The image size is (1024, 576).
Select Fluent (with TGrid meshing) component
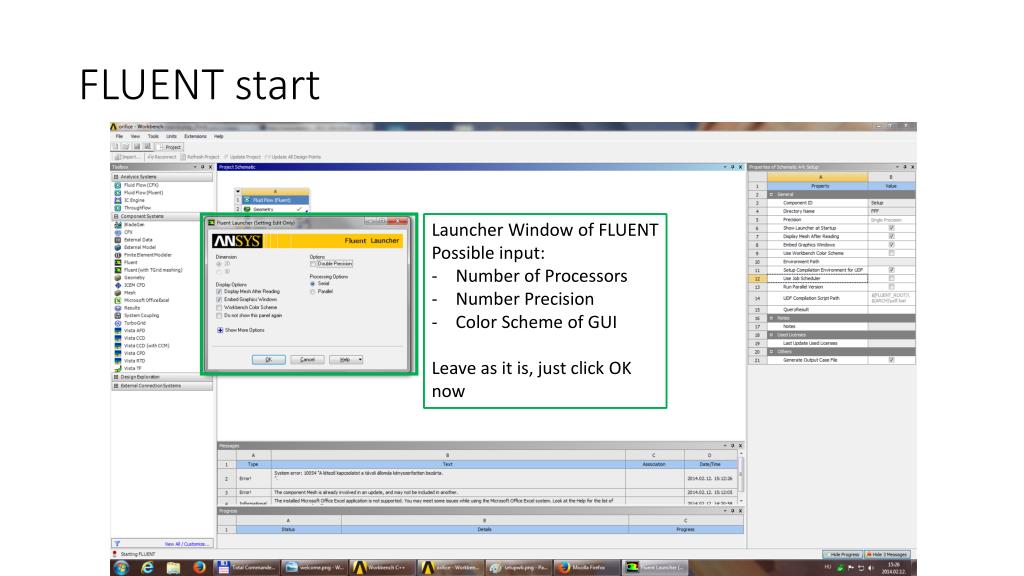point(152,270)
